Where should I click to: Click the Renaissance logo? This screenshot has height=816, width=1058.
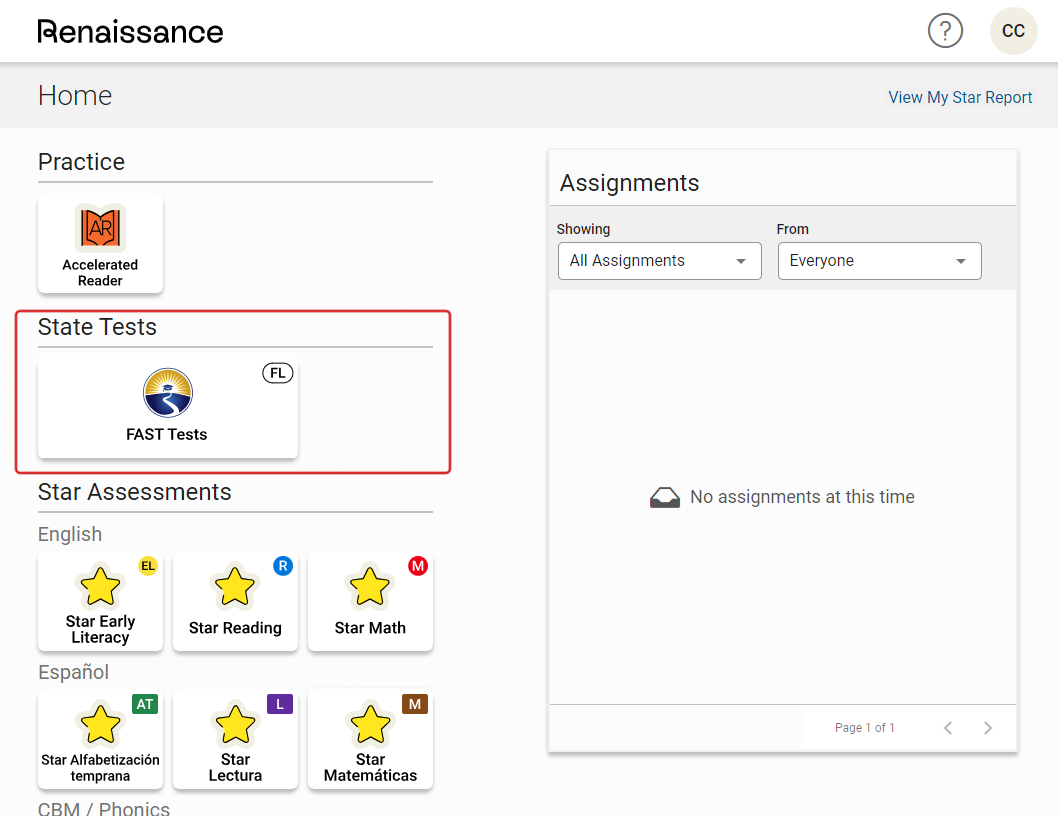click(x=130, y=31)
